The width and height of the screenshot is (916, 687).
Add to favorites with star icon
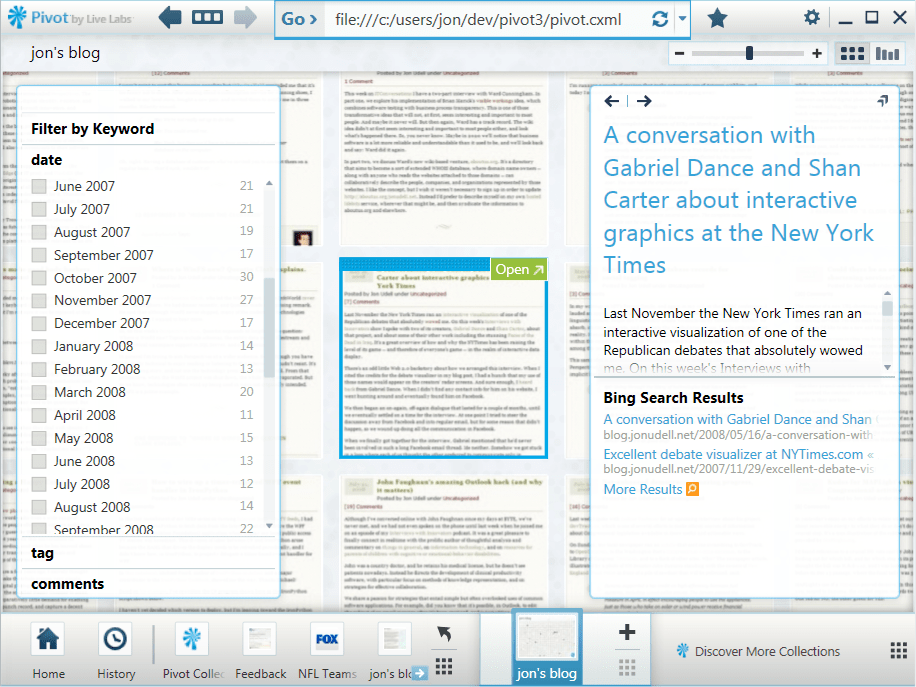click(x=717, y=19)
